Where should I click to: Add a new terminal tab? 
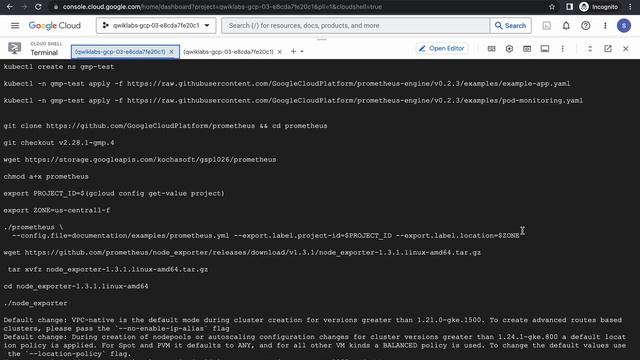tap(293, 51)
